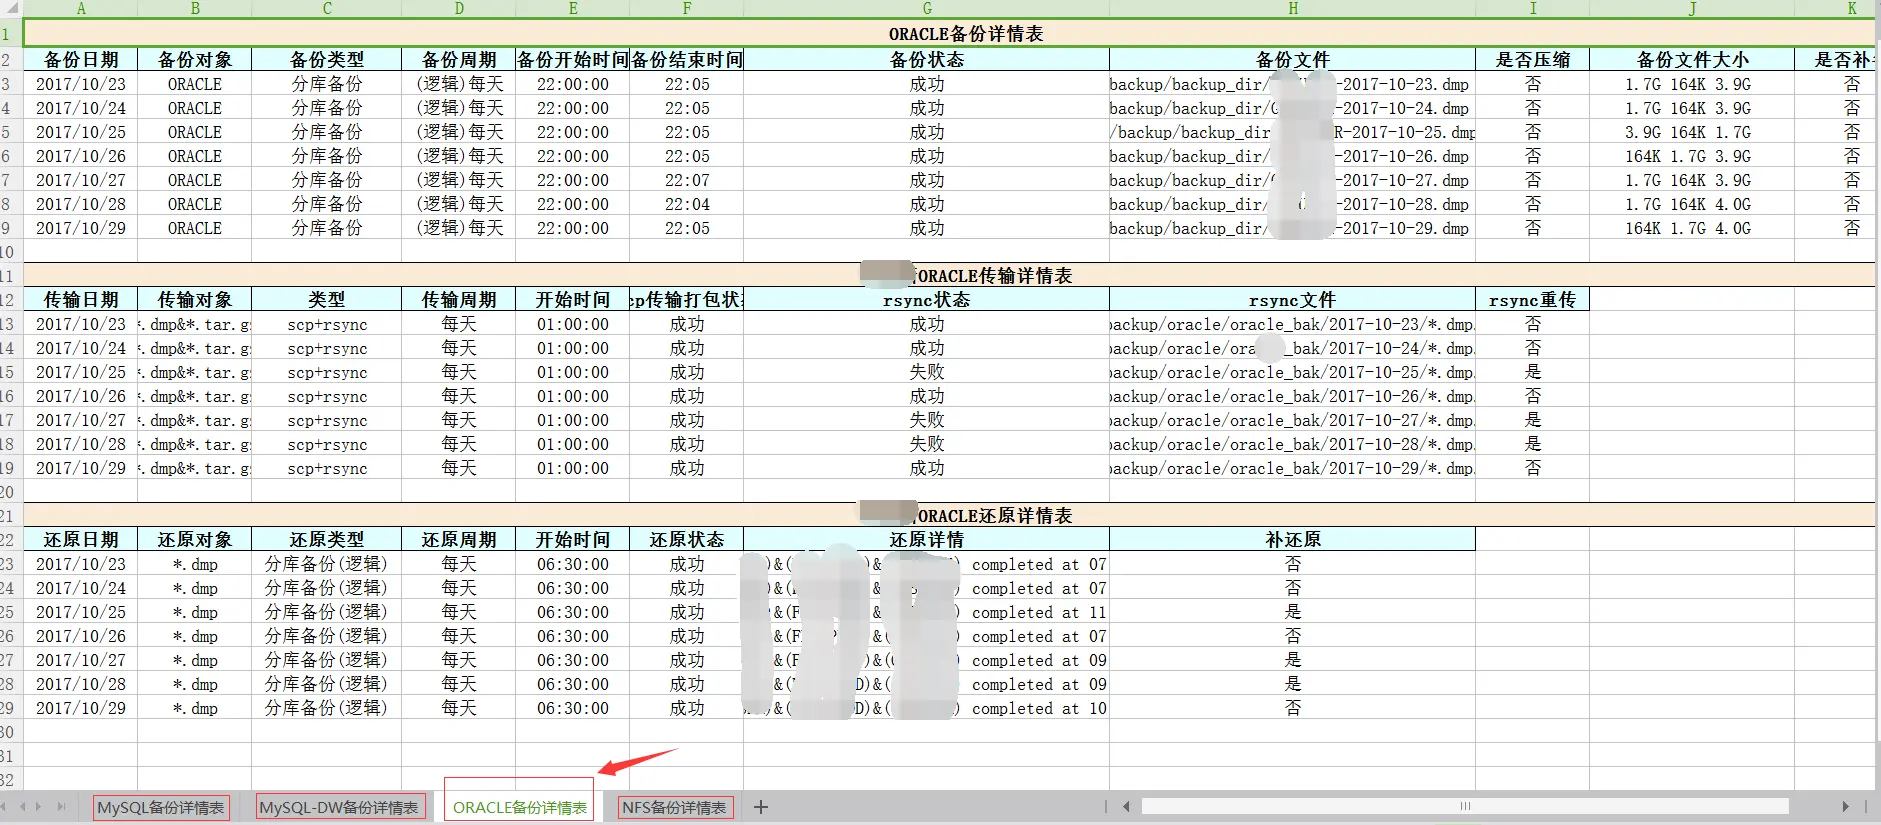Click horizontal scrollbar left arrow
Viewport: 1881px width, 825px height.
point(1126,806)
